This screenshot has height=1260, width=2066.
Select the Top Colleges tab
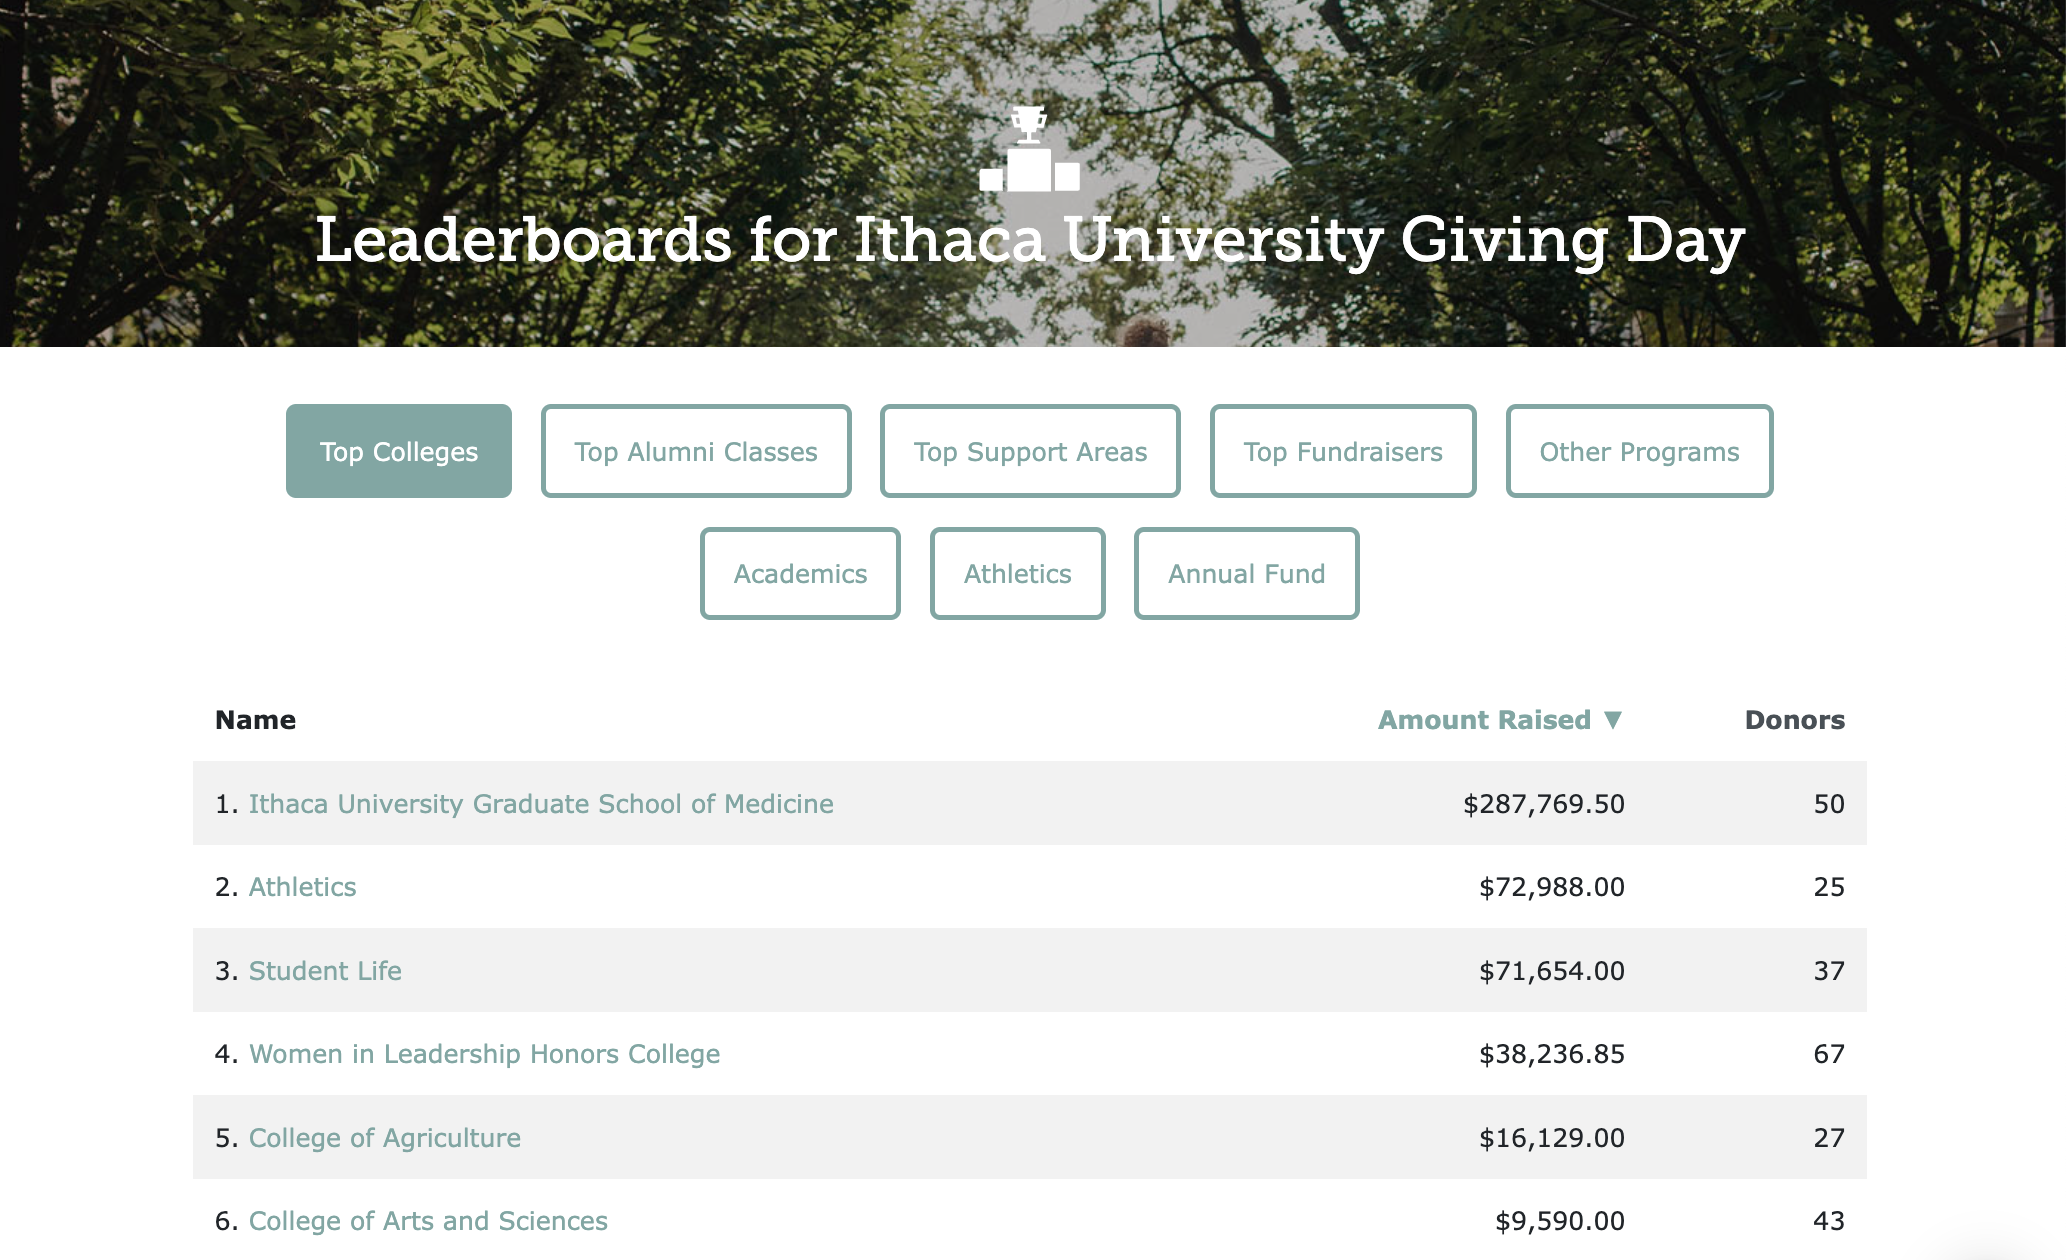(x=399, y=451)
